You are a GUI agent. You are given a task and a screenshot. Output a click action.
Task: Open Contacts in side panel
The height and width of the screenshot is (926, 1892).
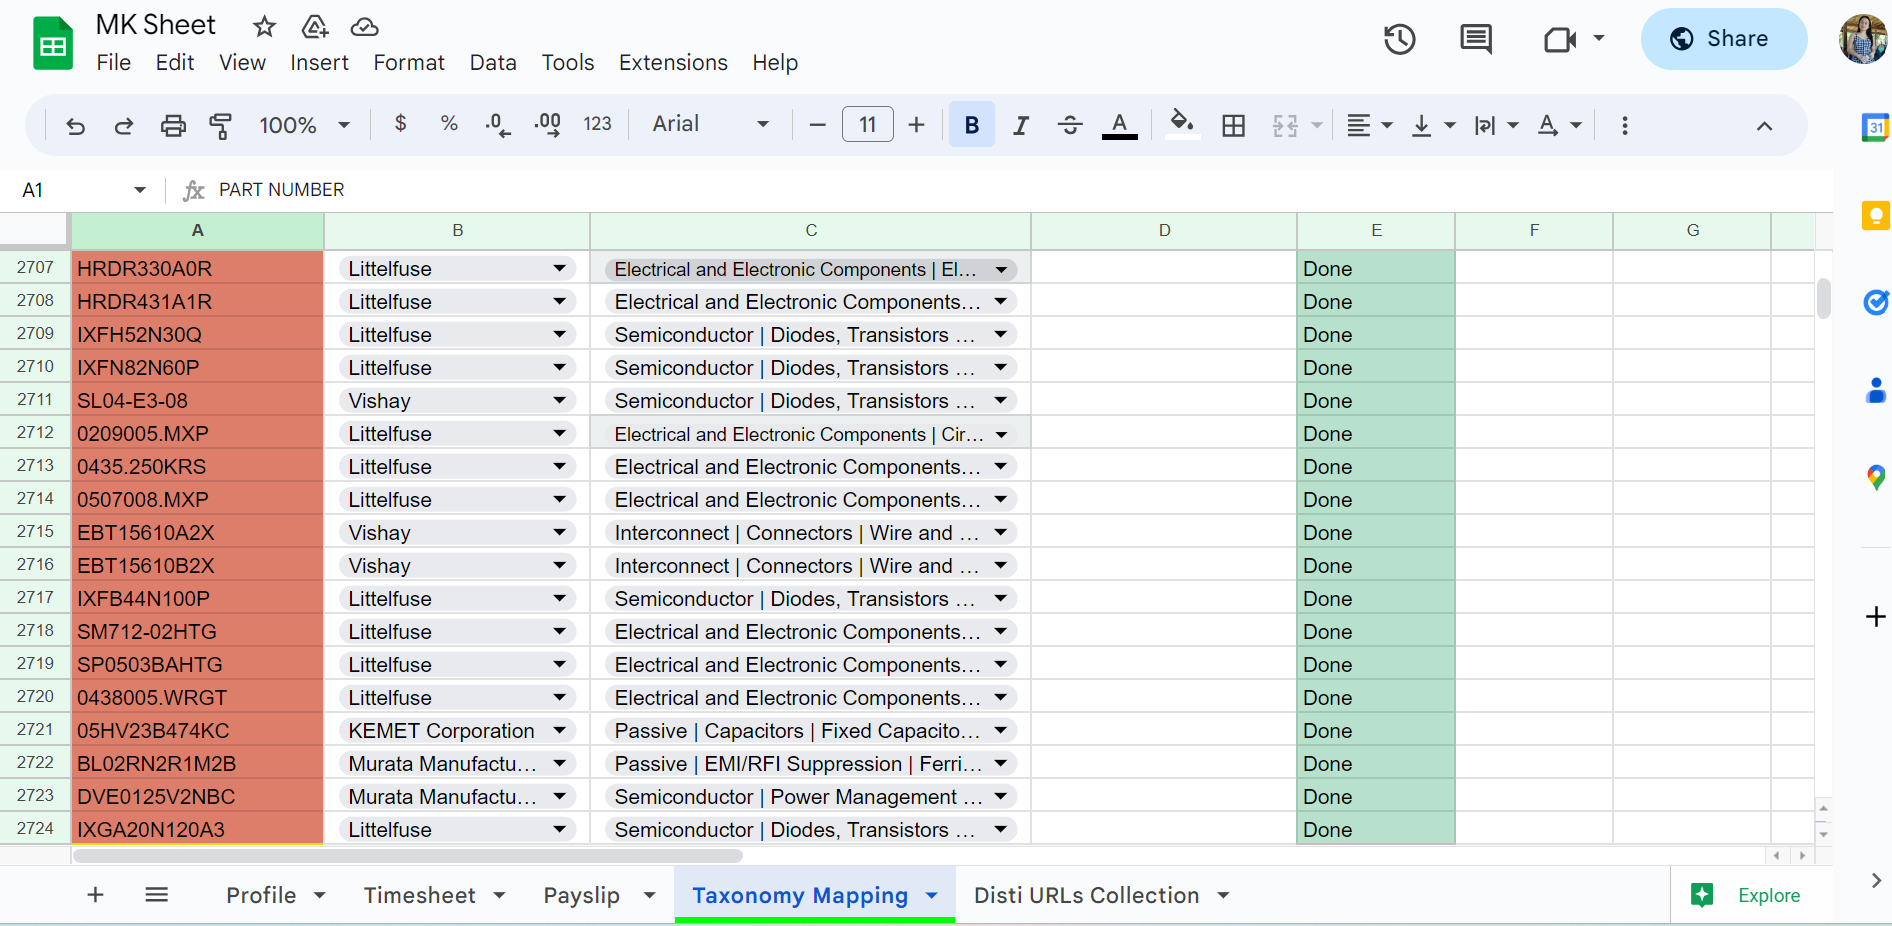1876,390
